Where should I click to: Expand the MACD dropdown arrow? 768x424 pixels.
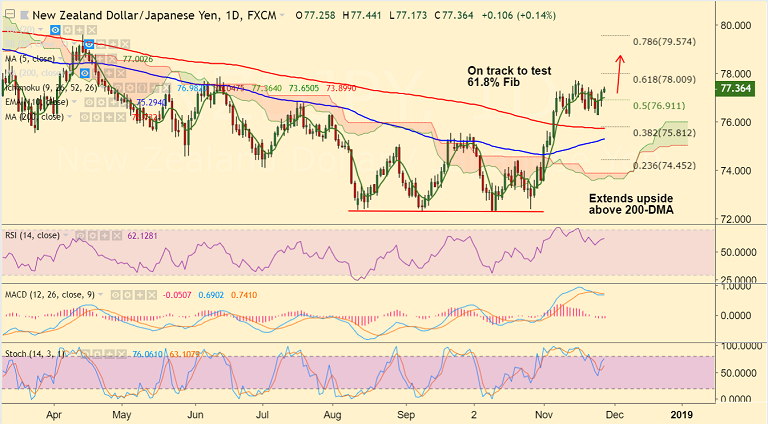[100, 294]
